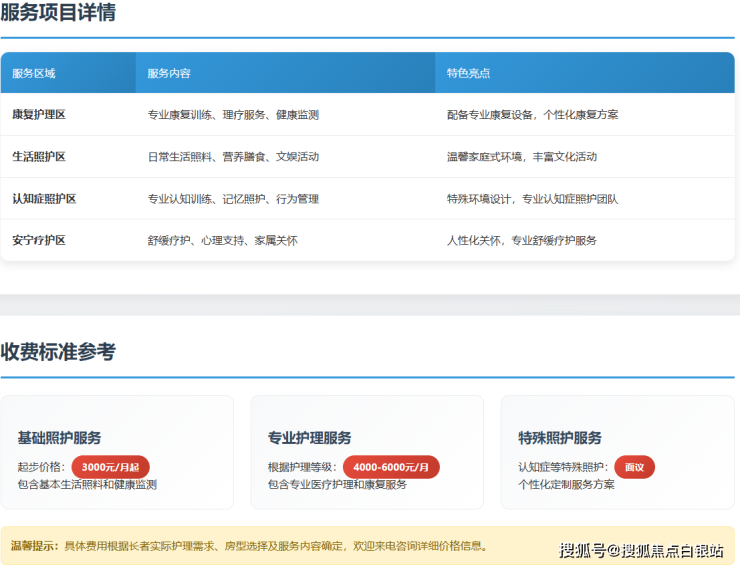Click the 服务项目详情 section heading

point(58,13)
